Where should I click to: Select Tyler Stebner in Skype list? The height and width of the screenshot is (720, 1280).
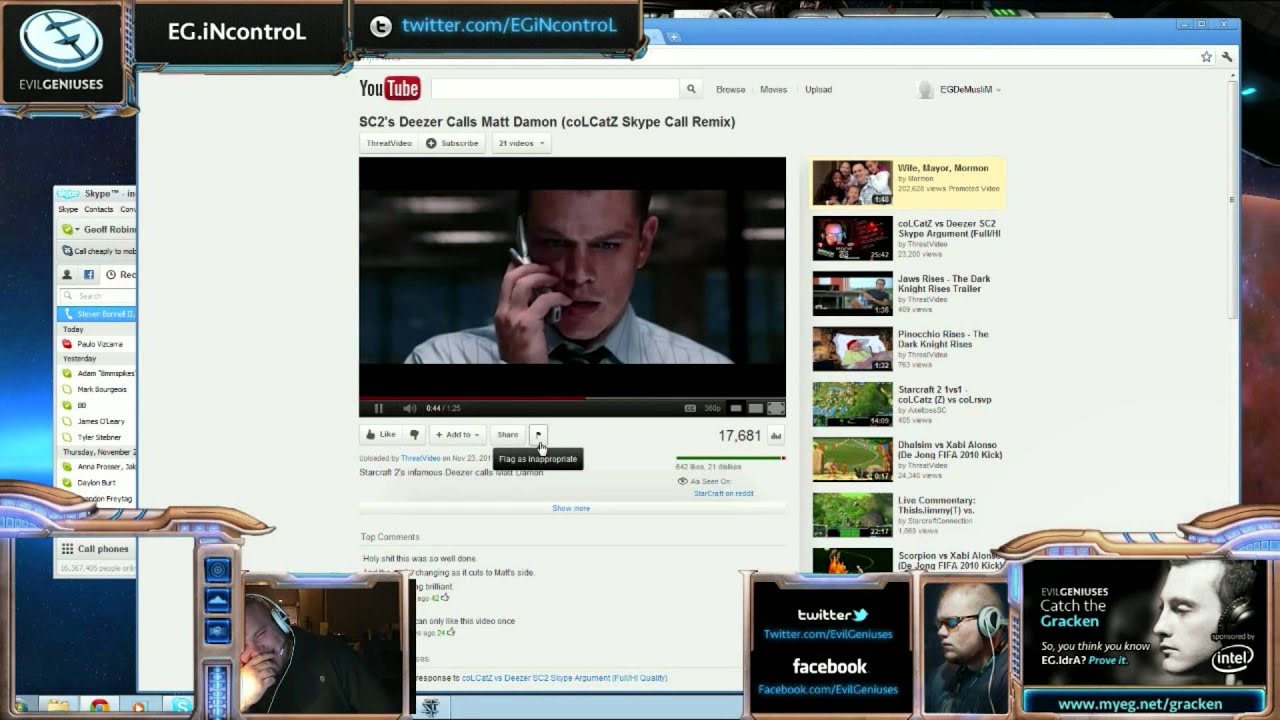pyautogui.click(x=97, y=437)
